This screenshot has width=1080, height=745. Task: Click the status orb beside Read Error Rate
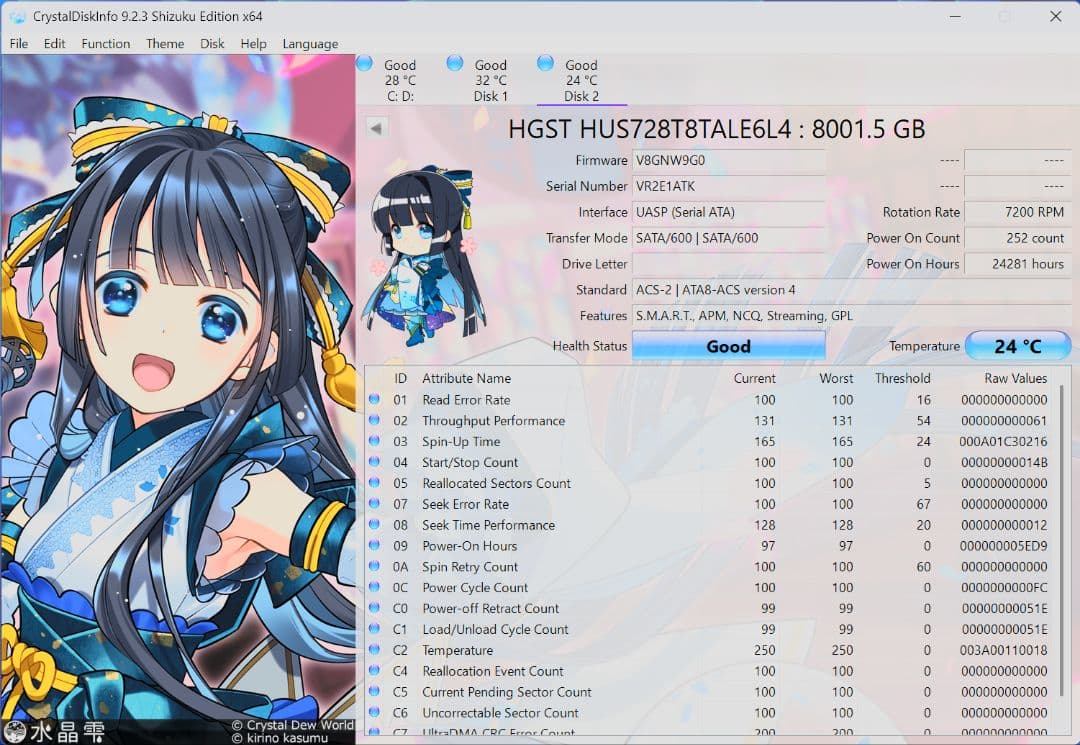point(374,400)
